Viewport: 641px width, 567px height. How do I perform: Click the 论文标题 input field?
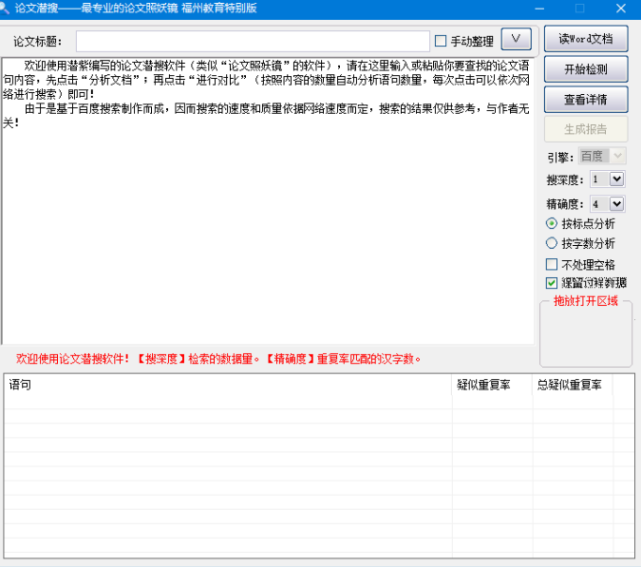[253, 41]
